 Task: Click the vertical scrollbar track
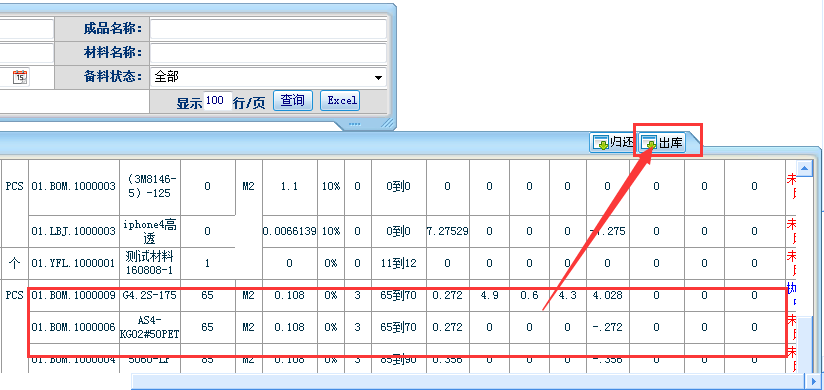[x=804, y=273]
